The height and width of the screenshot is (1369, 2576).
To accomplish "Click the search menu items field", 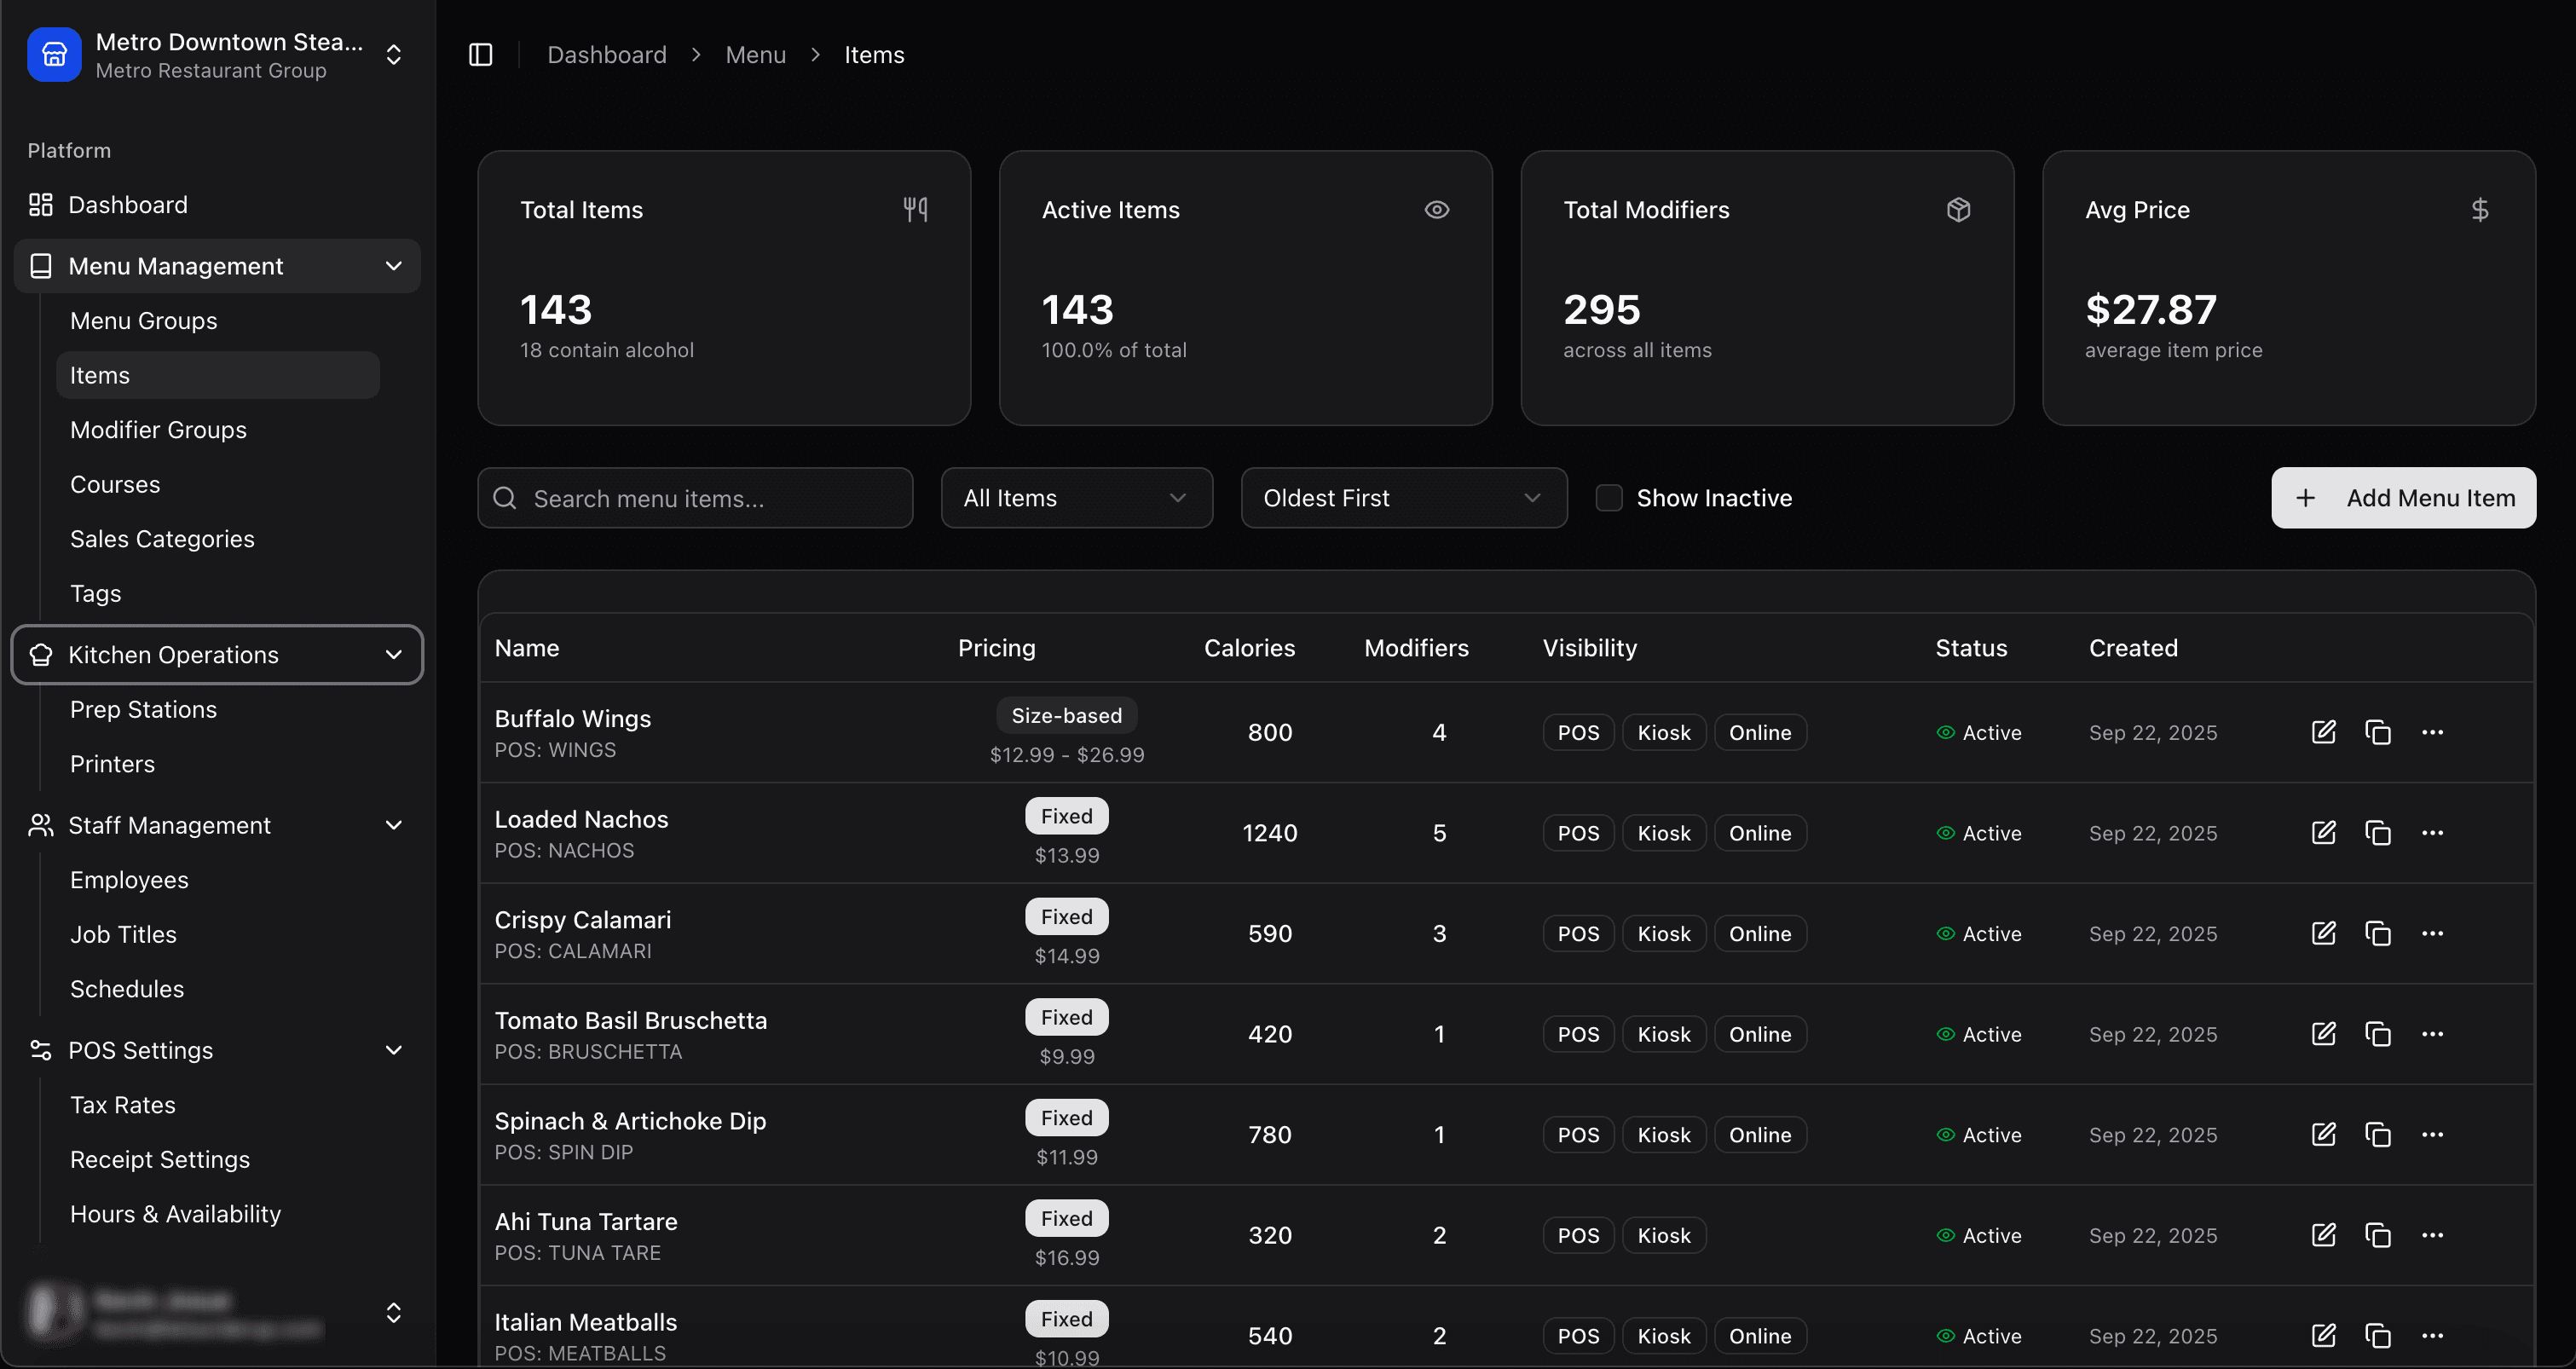I will pos(695,497).
